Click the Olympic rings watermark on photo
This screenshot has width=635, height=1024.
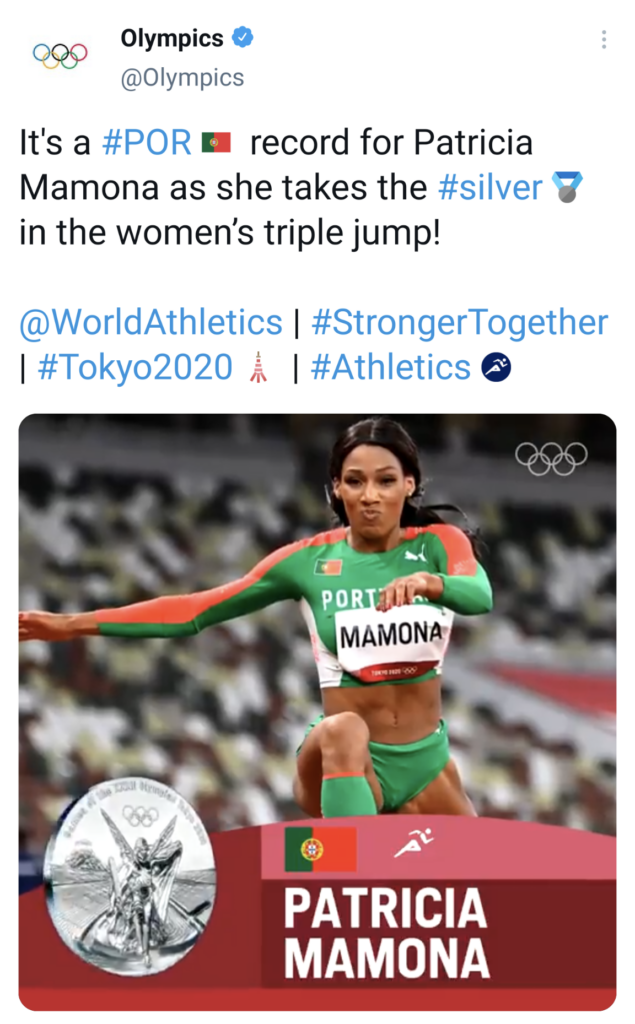551,459
